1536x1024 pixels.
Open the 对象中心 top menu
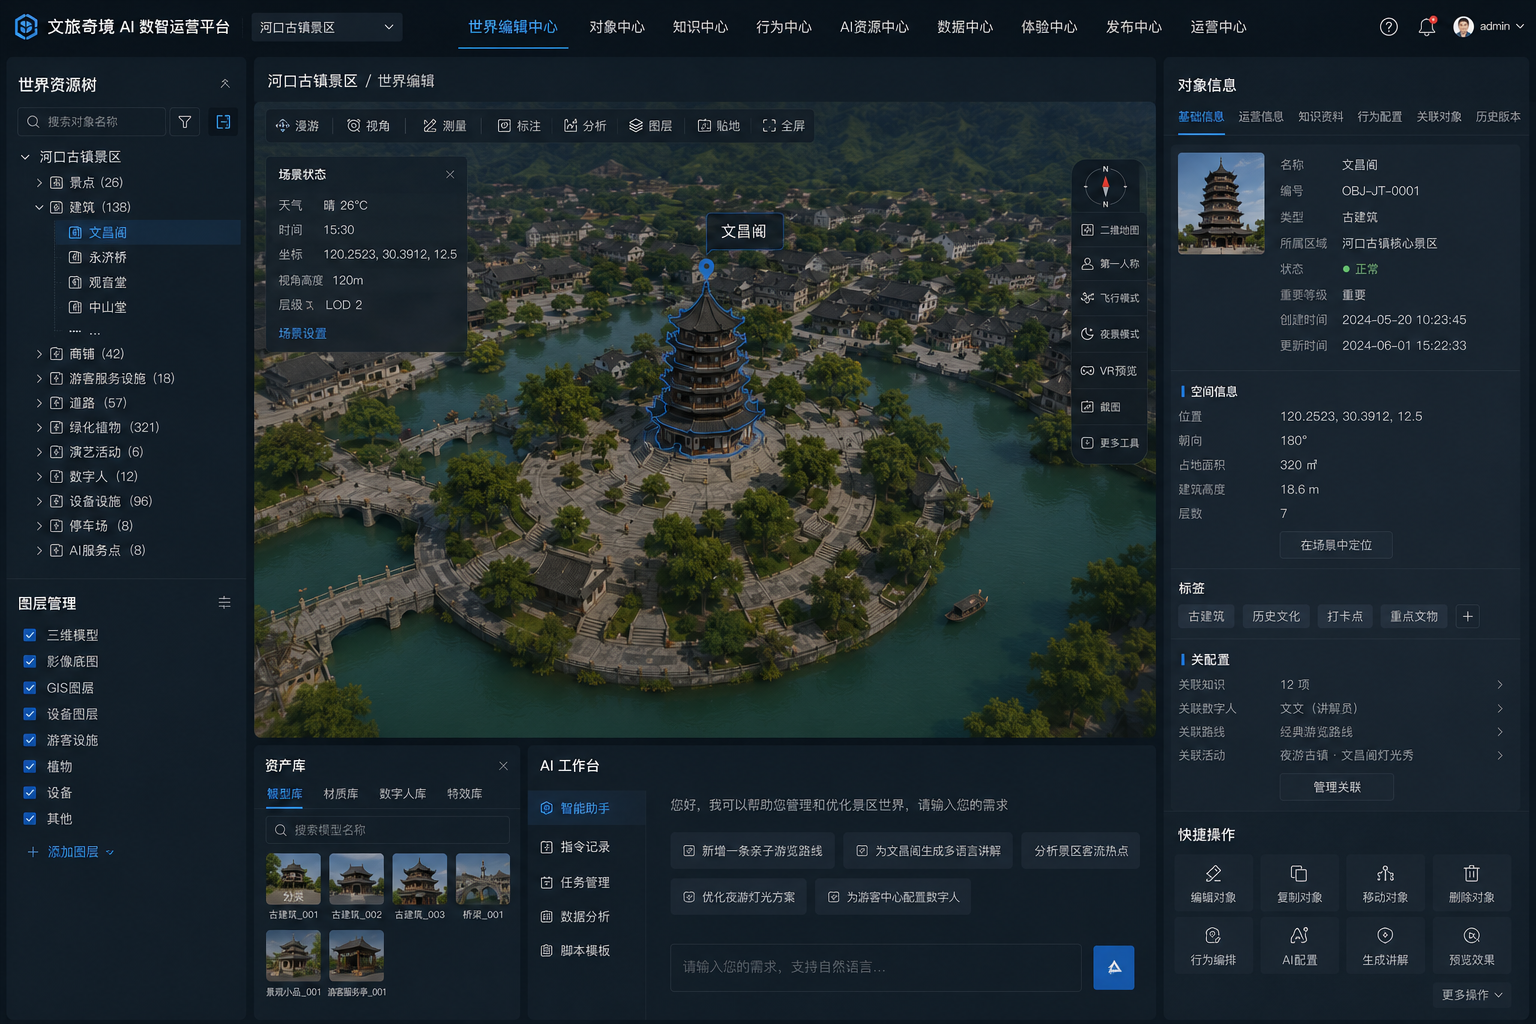617,27
